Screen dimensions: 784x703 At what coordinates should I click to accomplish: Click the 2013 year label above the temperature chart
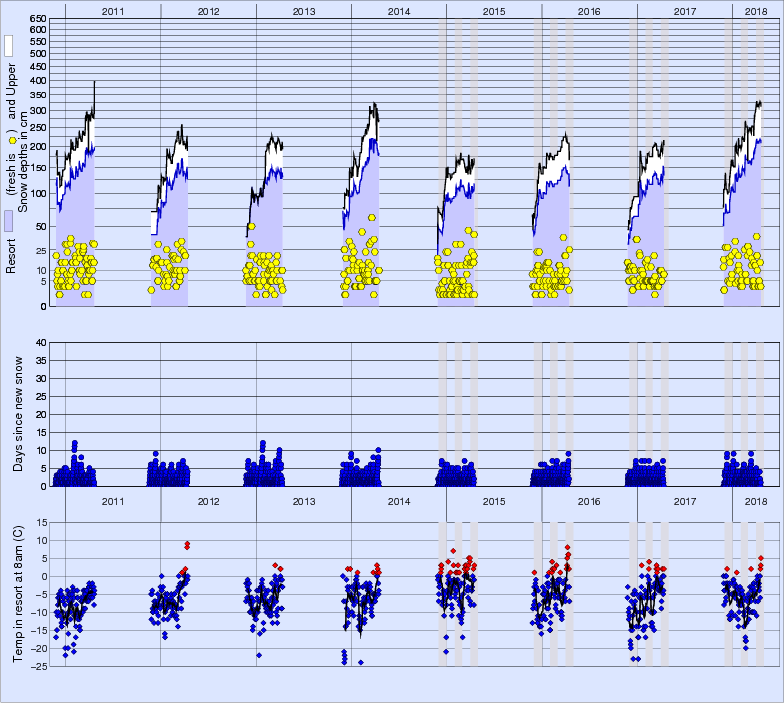click(304, 501)
